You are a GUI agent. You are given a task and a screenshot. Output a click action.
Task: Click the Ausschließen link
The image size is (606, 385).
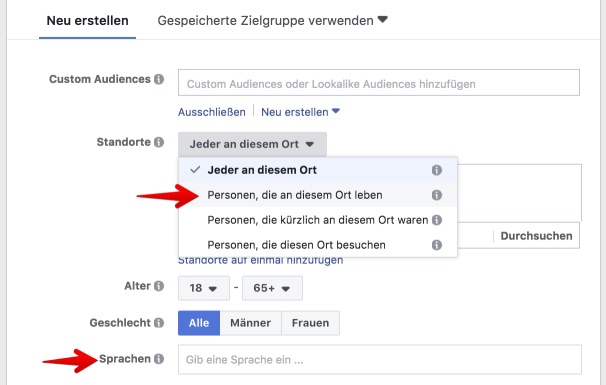click(x=212, y=112)
